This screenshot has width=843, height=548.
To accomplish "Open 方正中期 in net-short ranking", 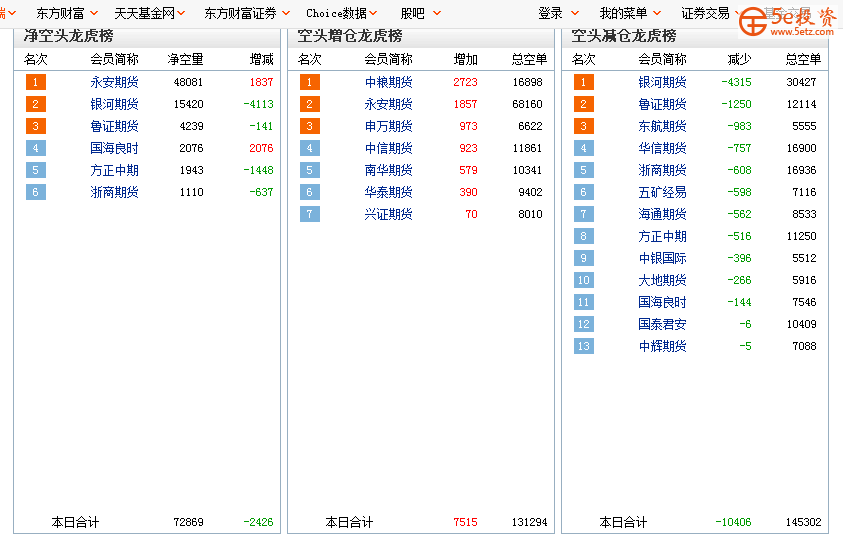I will pos(114,170).
